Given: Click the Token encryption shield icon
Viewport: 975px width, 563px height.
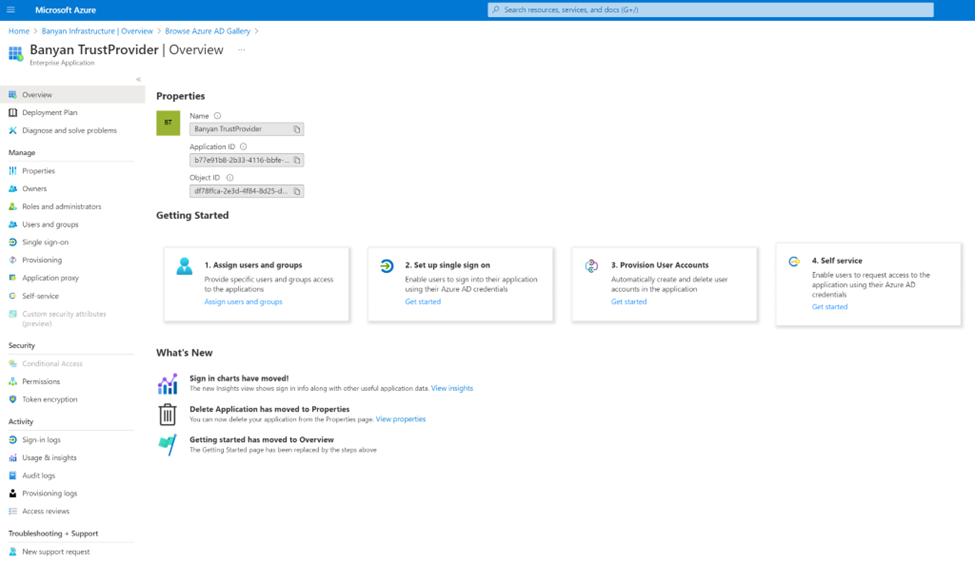Looking at the screenshot, I should point(12,399).
